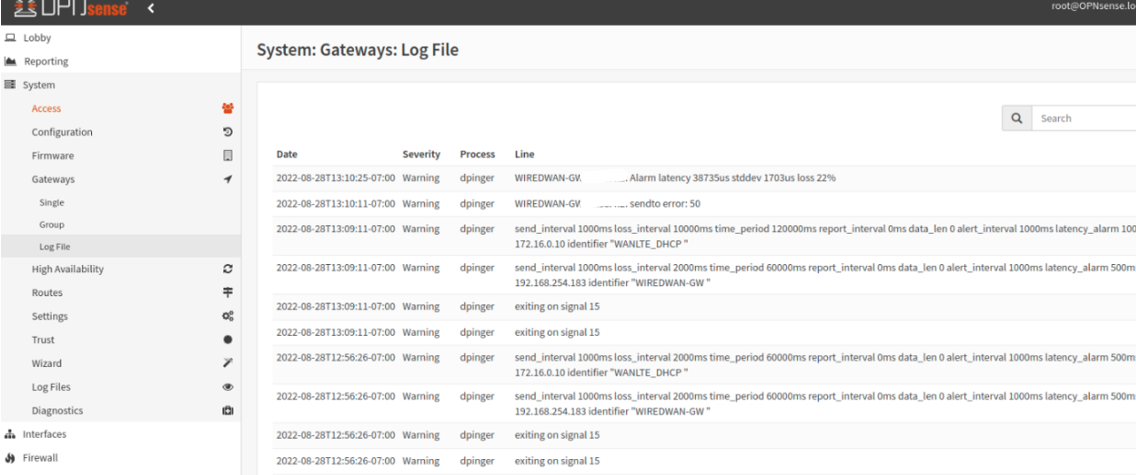Click the Firmware building icon
This screenshot has height=475, width=1136.
(x=227, y=156)
